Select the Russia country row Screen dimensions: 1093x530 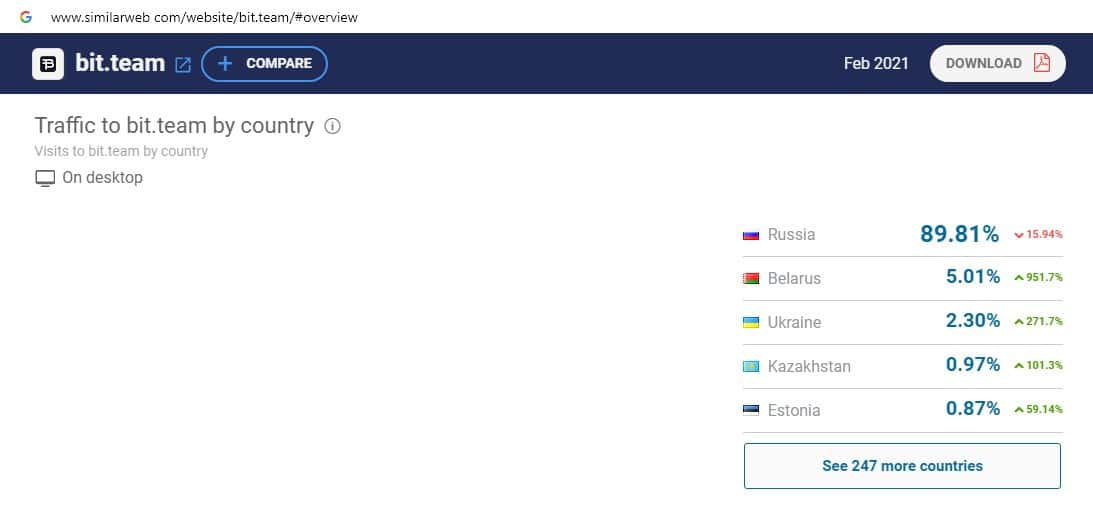tap(901, 235)
